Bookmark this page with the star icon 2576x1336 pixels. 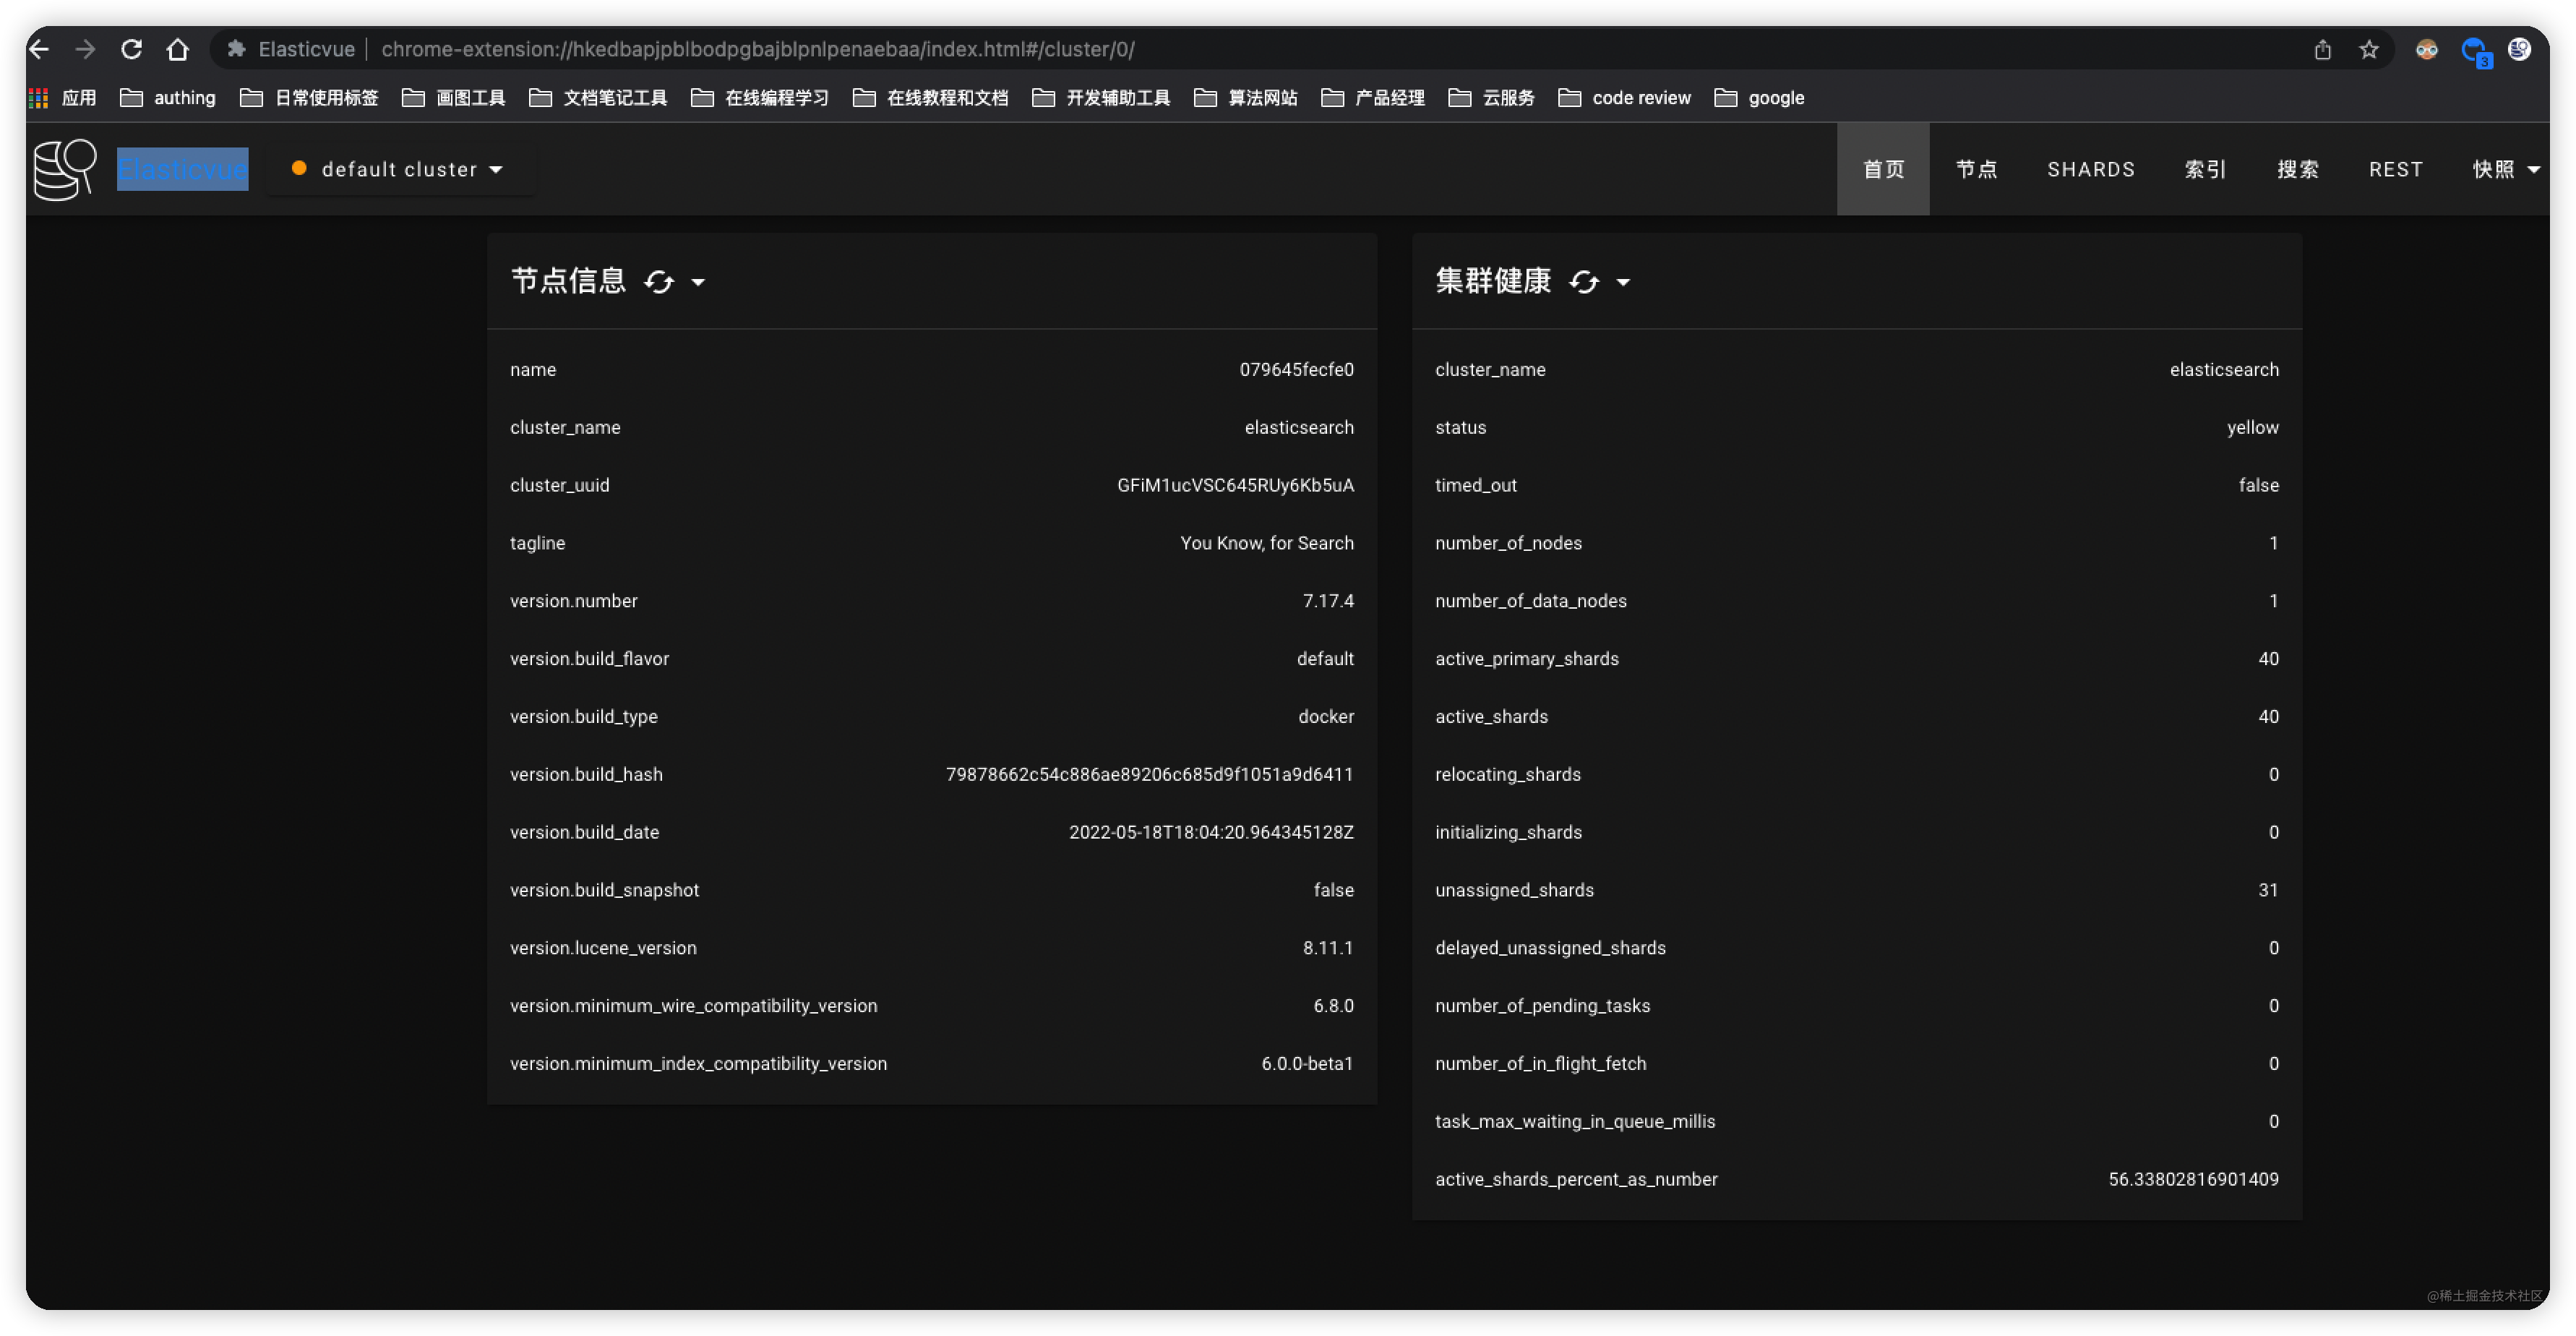[2368, 49]
